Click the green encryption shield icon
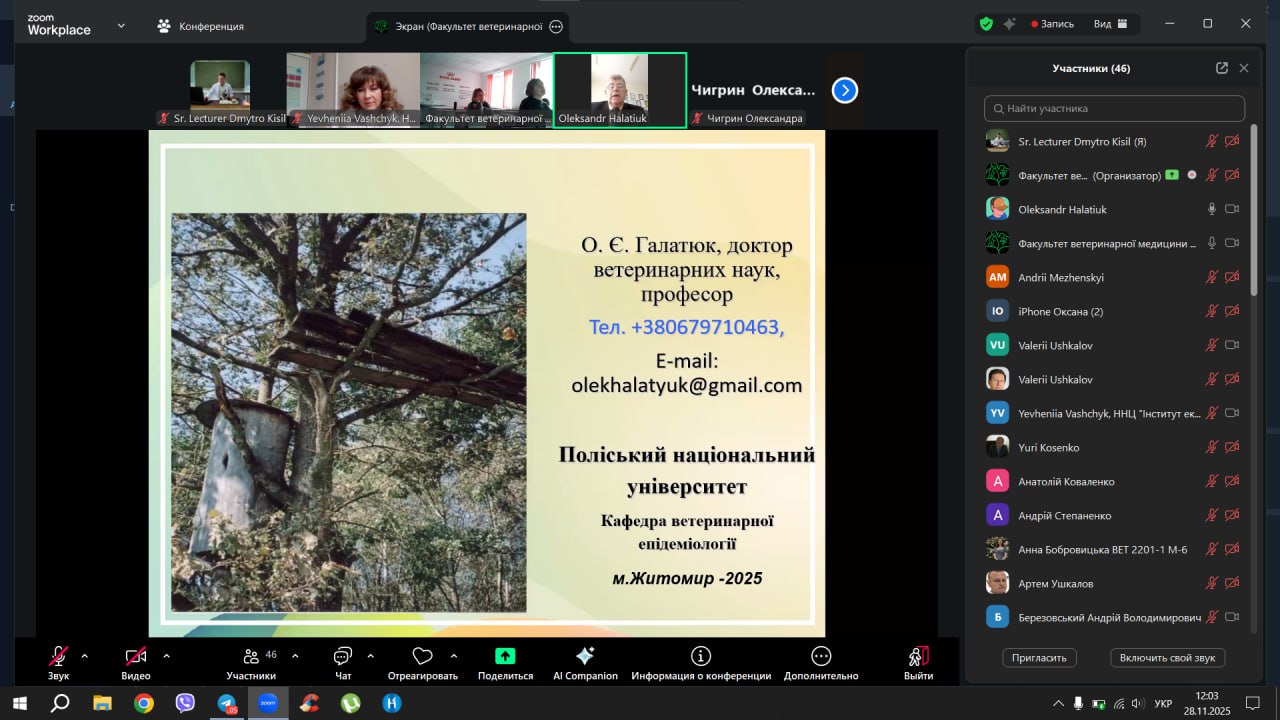 click(x=986, y=24)
